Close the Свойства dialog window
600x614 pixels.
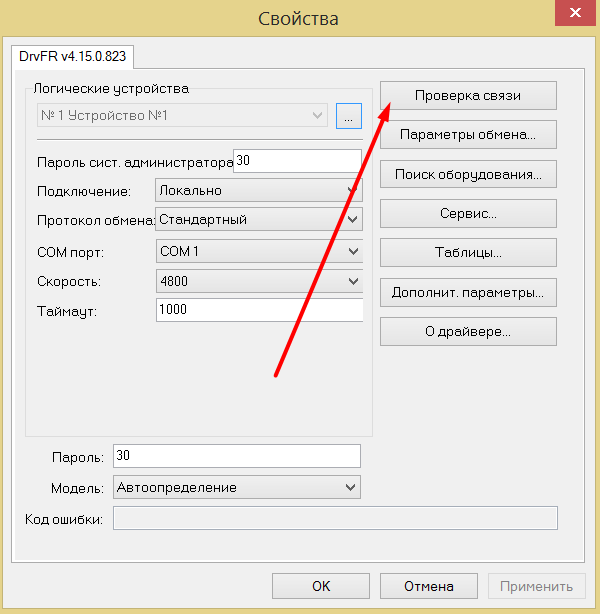click(575, 13)
